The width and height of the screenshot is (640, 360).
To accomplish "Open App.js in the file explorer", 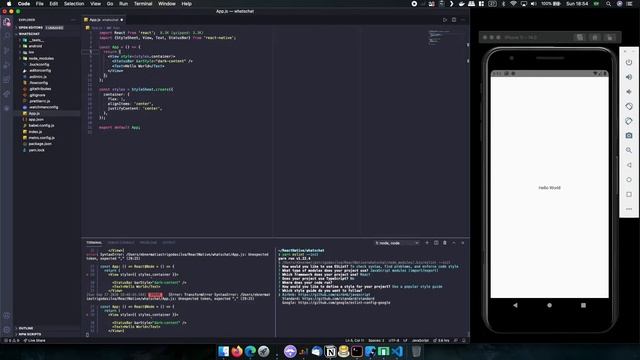I will coord(34,113).
